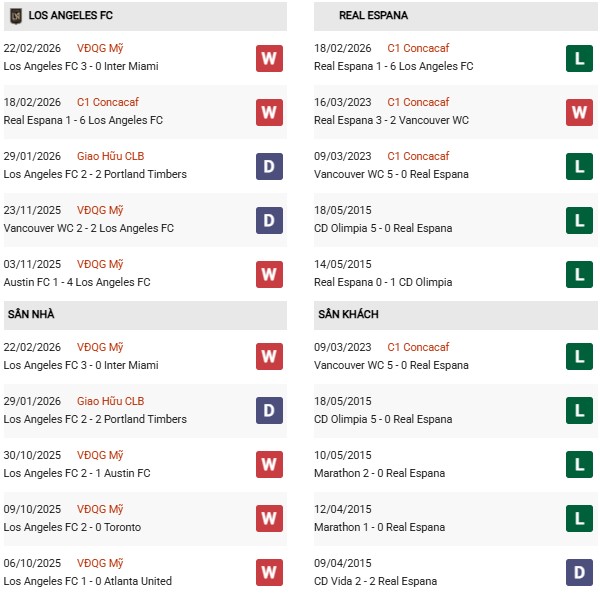Click the Los Angeles FC club logo
600x594 pixels.
click(15, 16)
